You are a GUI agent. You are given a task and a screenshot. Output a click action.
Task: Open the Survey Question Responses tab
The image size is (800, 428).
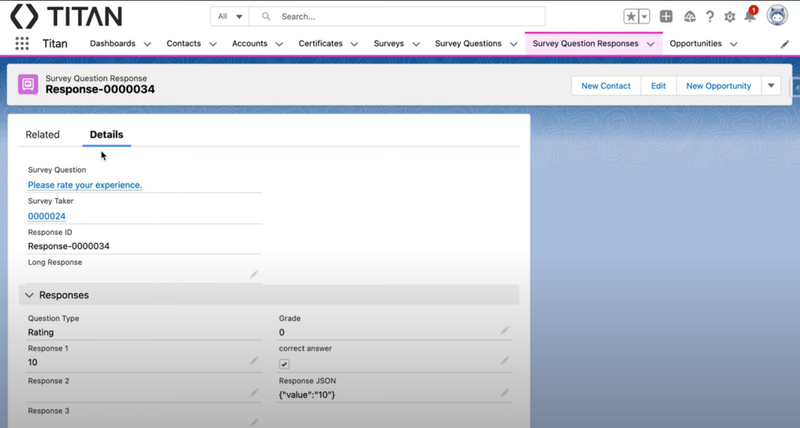(x=585, y=43)
